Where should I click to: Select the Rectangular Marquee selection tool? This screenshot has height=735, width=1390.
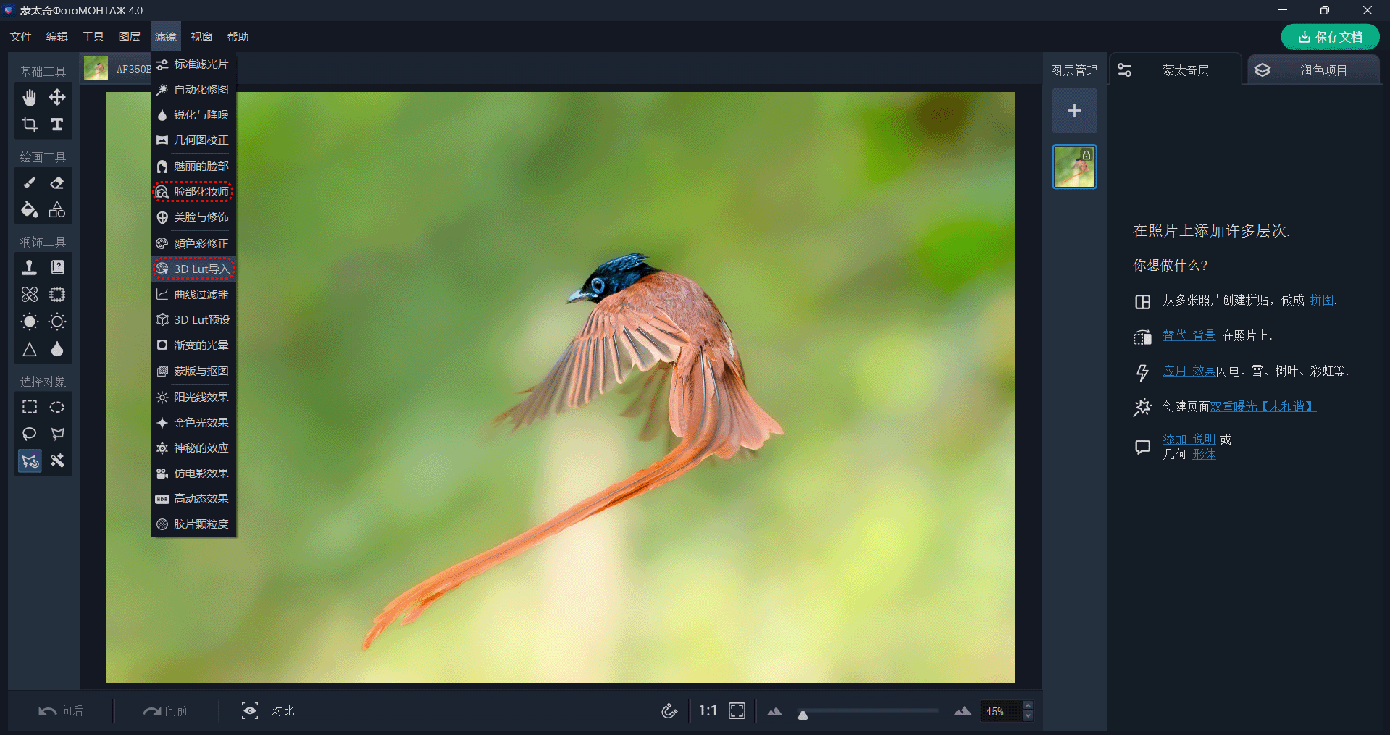click(30, 407)
